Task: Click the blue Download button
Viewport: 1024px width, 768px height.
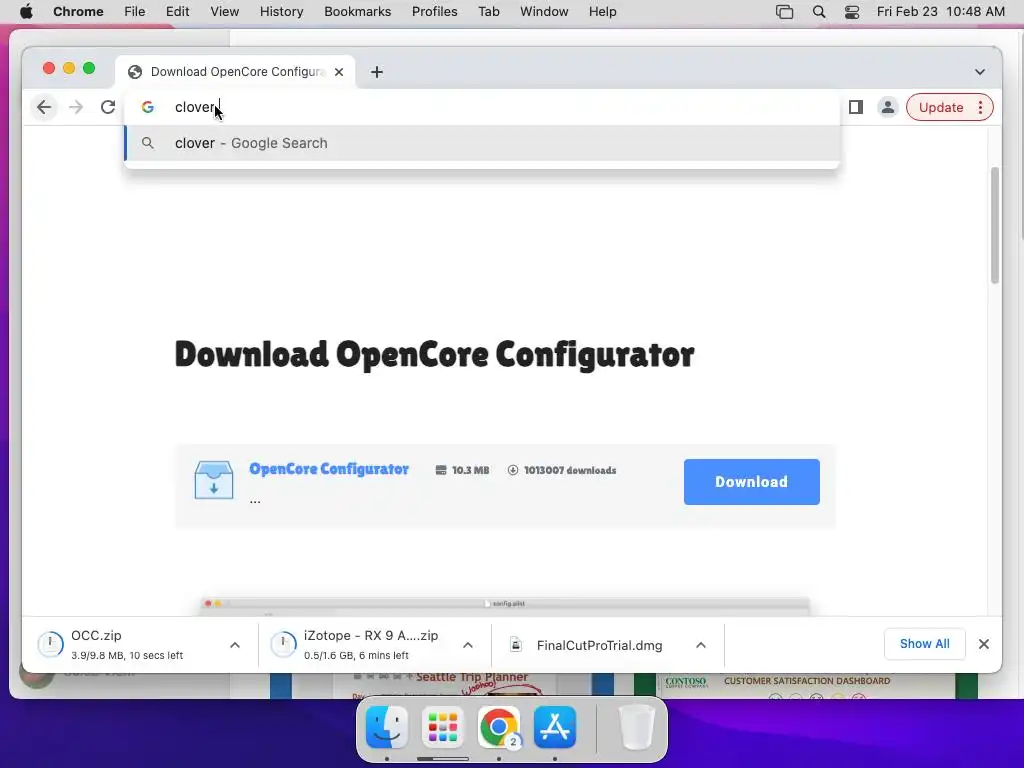Action: click(752, 482)
